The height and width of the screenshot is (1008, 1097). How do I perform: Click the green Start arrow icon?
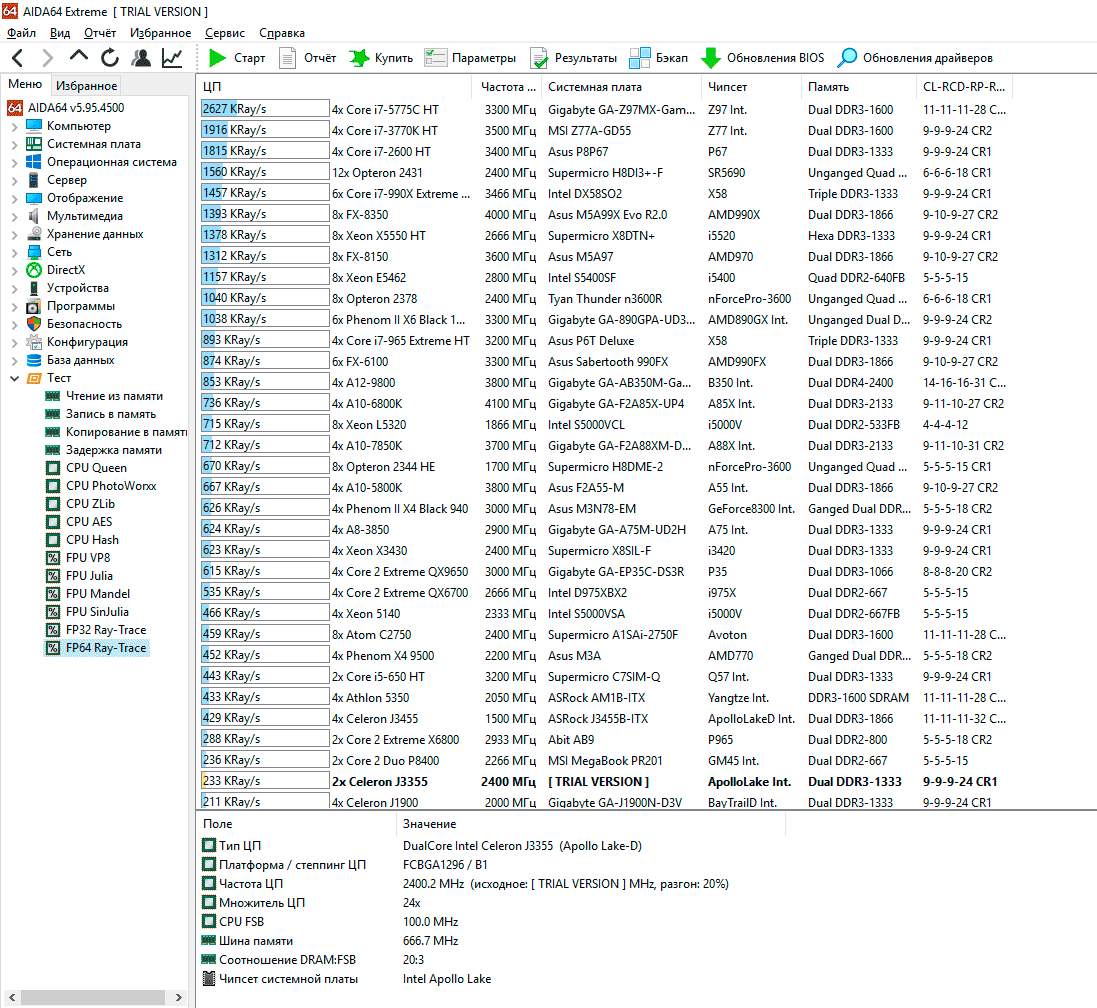tap(217, 58)
